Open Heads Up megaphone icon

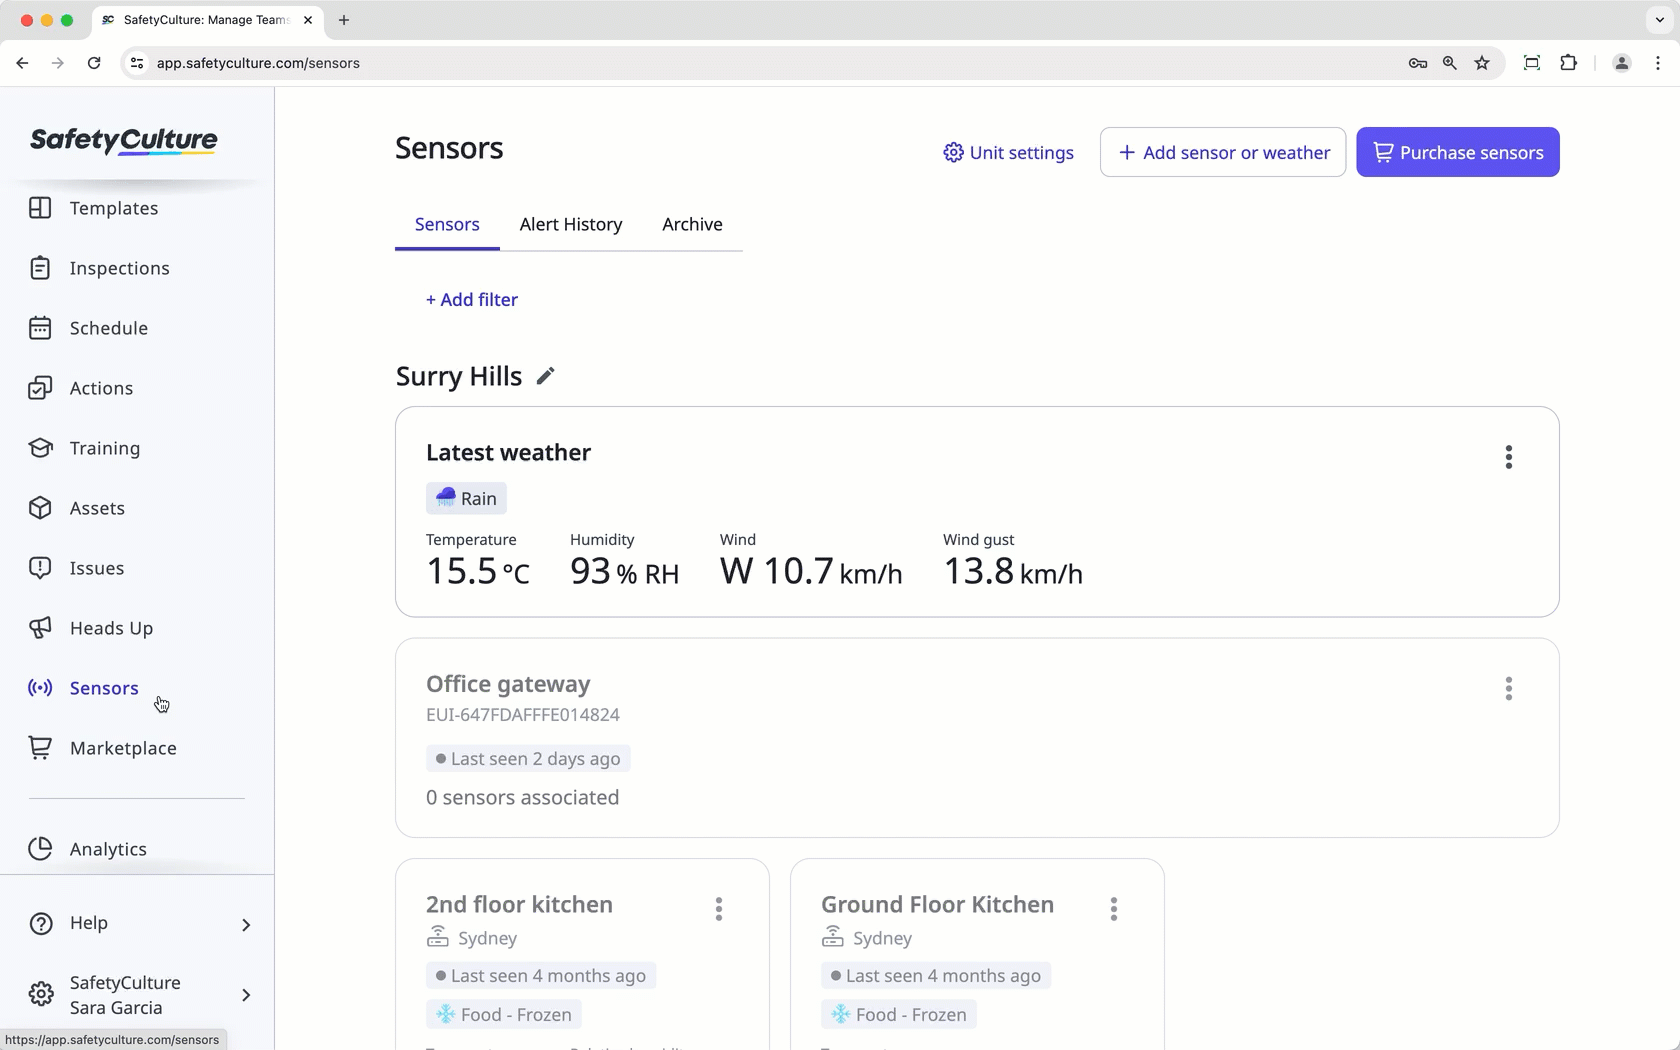pyautogui.click(x=40, y=628)
